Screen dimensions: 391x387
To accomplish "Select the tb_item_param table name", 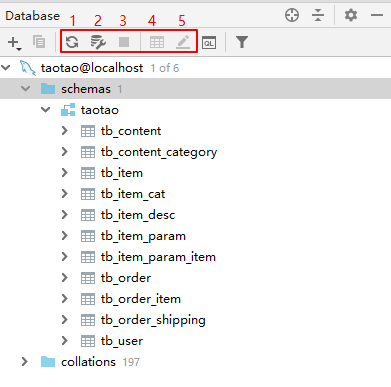I will [x=143, y=236].
